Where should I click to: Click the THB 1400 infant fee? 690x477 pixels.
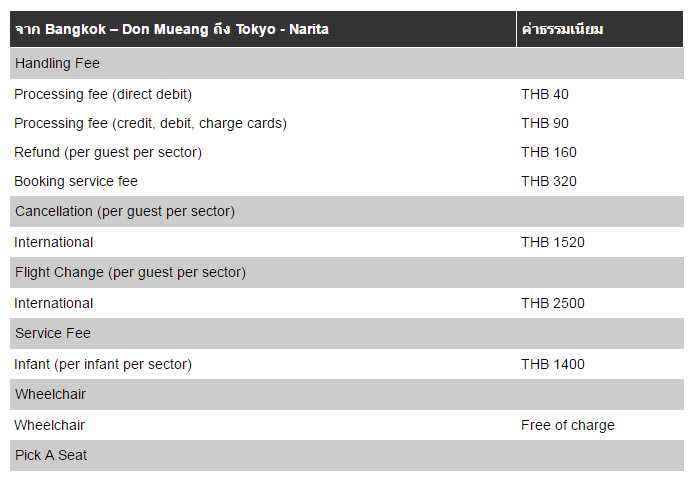coord(553,364)
